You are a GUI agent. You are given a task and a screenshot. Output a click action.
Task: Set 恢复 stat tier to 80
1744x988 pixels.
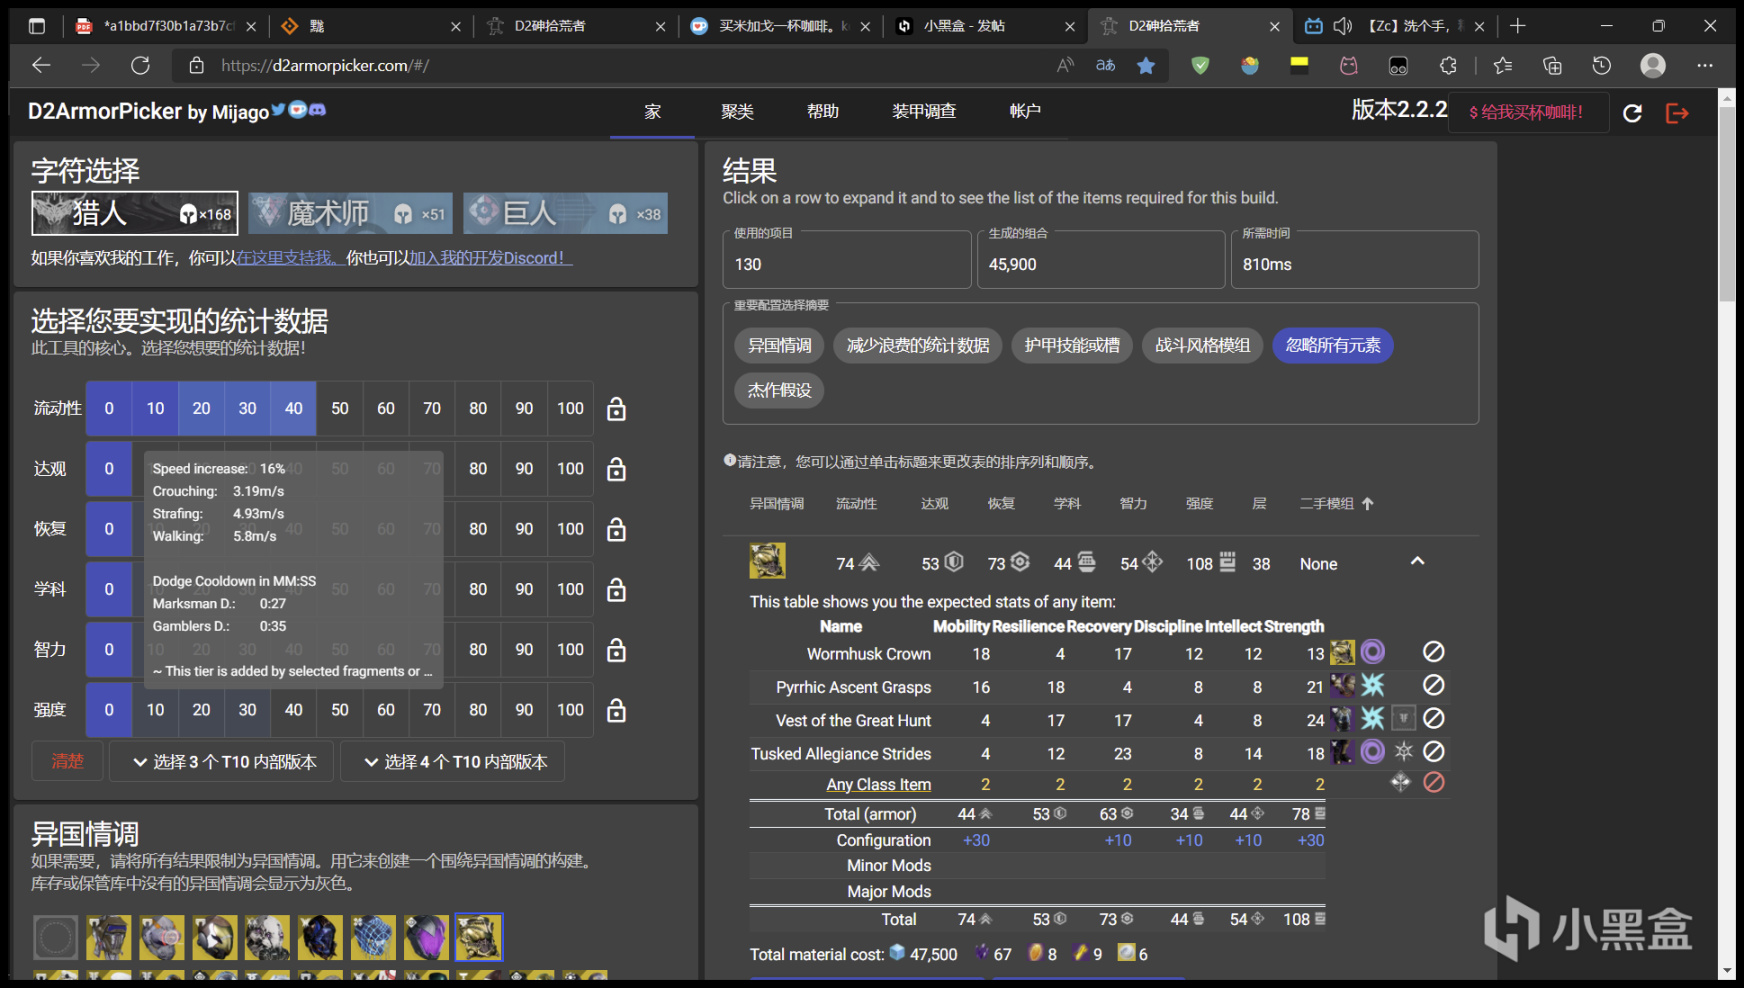pyautogui.click(x=478, y=529)
